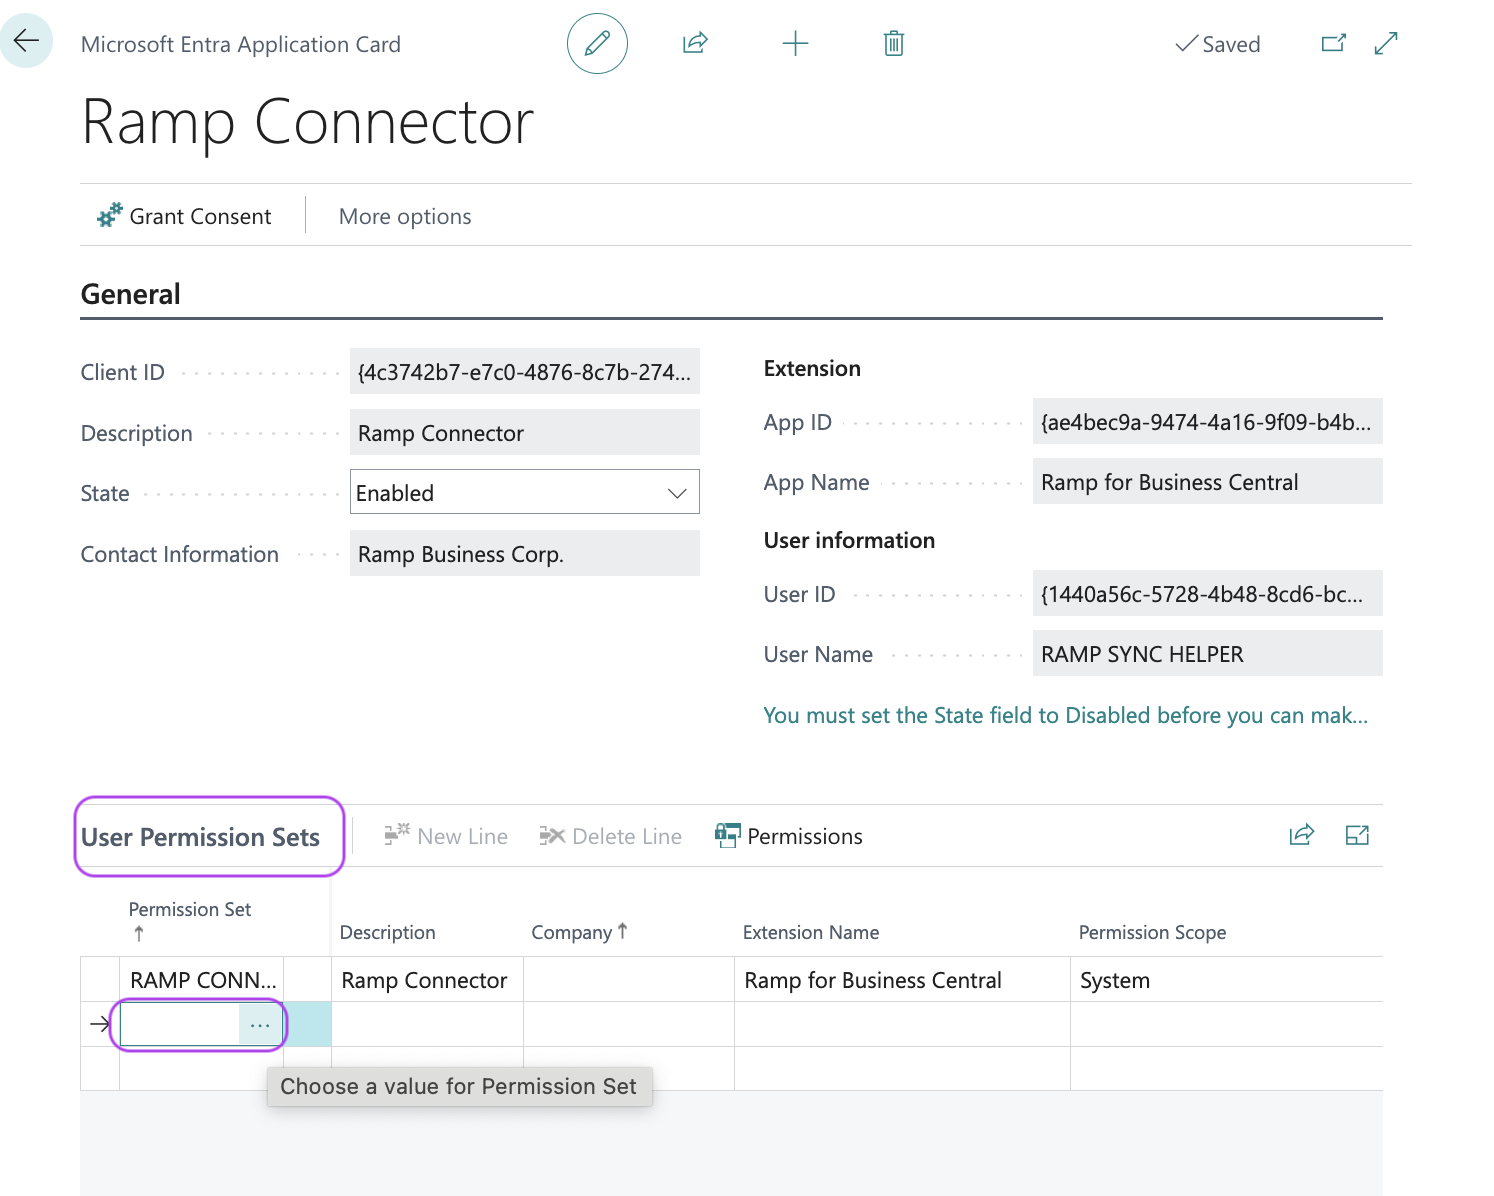Click New Line in permission sets
The width and height of the screenshot is (1494, 1196).
pyautogui.click(x=446, y=836)
